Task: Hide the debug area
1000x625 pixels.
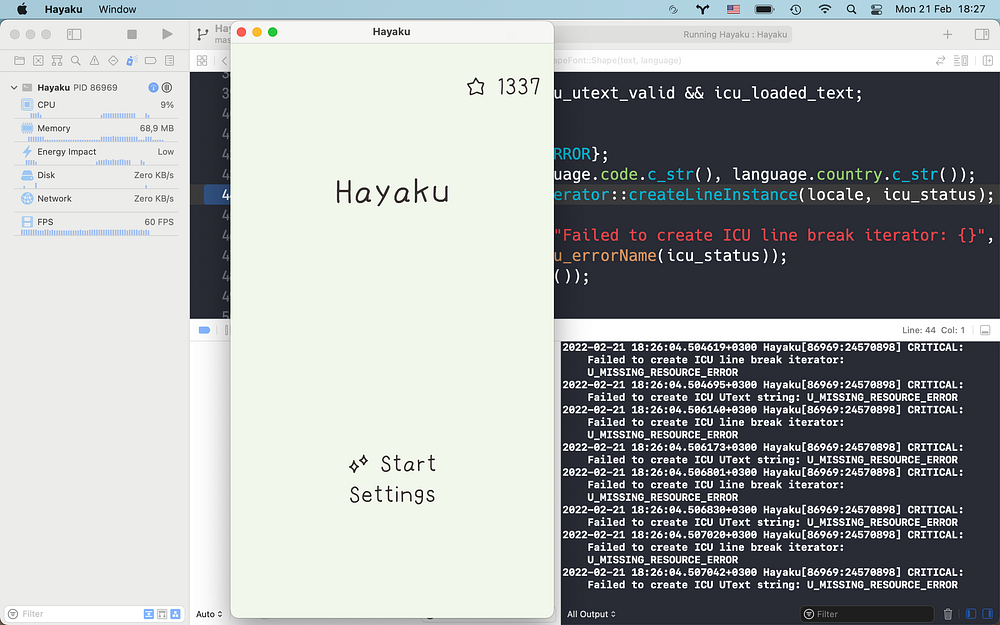Action: click(985, 330)
